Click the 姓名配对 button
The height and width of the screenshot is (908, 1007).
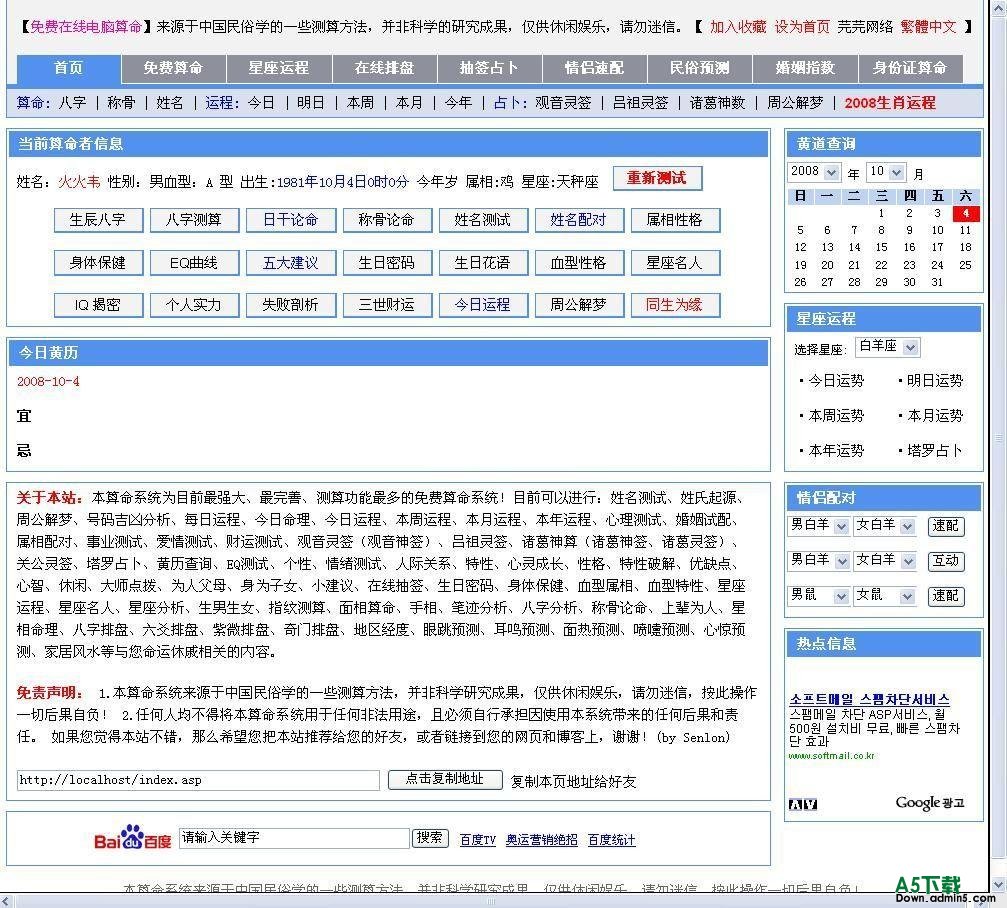pyautogui.click(x=579, y=220)
